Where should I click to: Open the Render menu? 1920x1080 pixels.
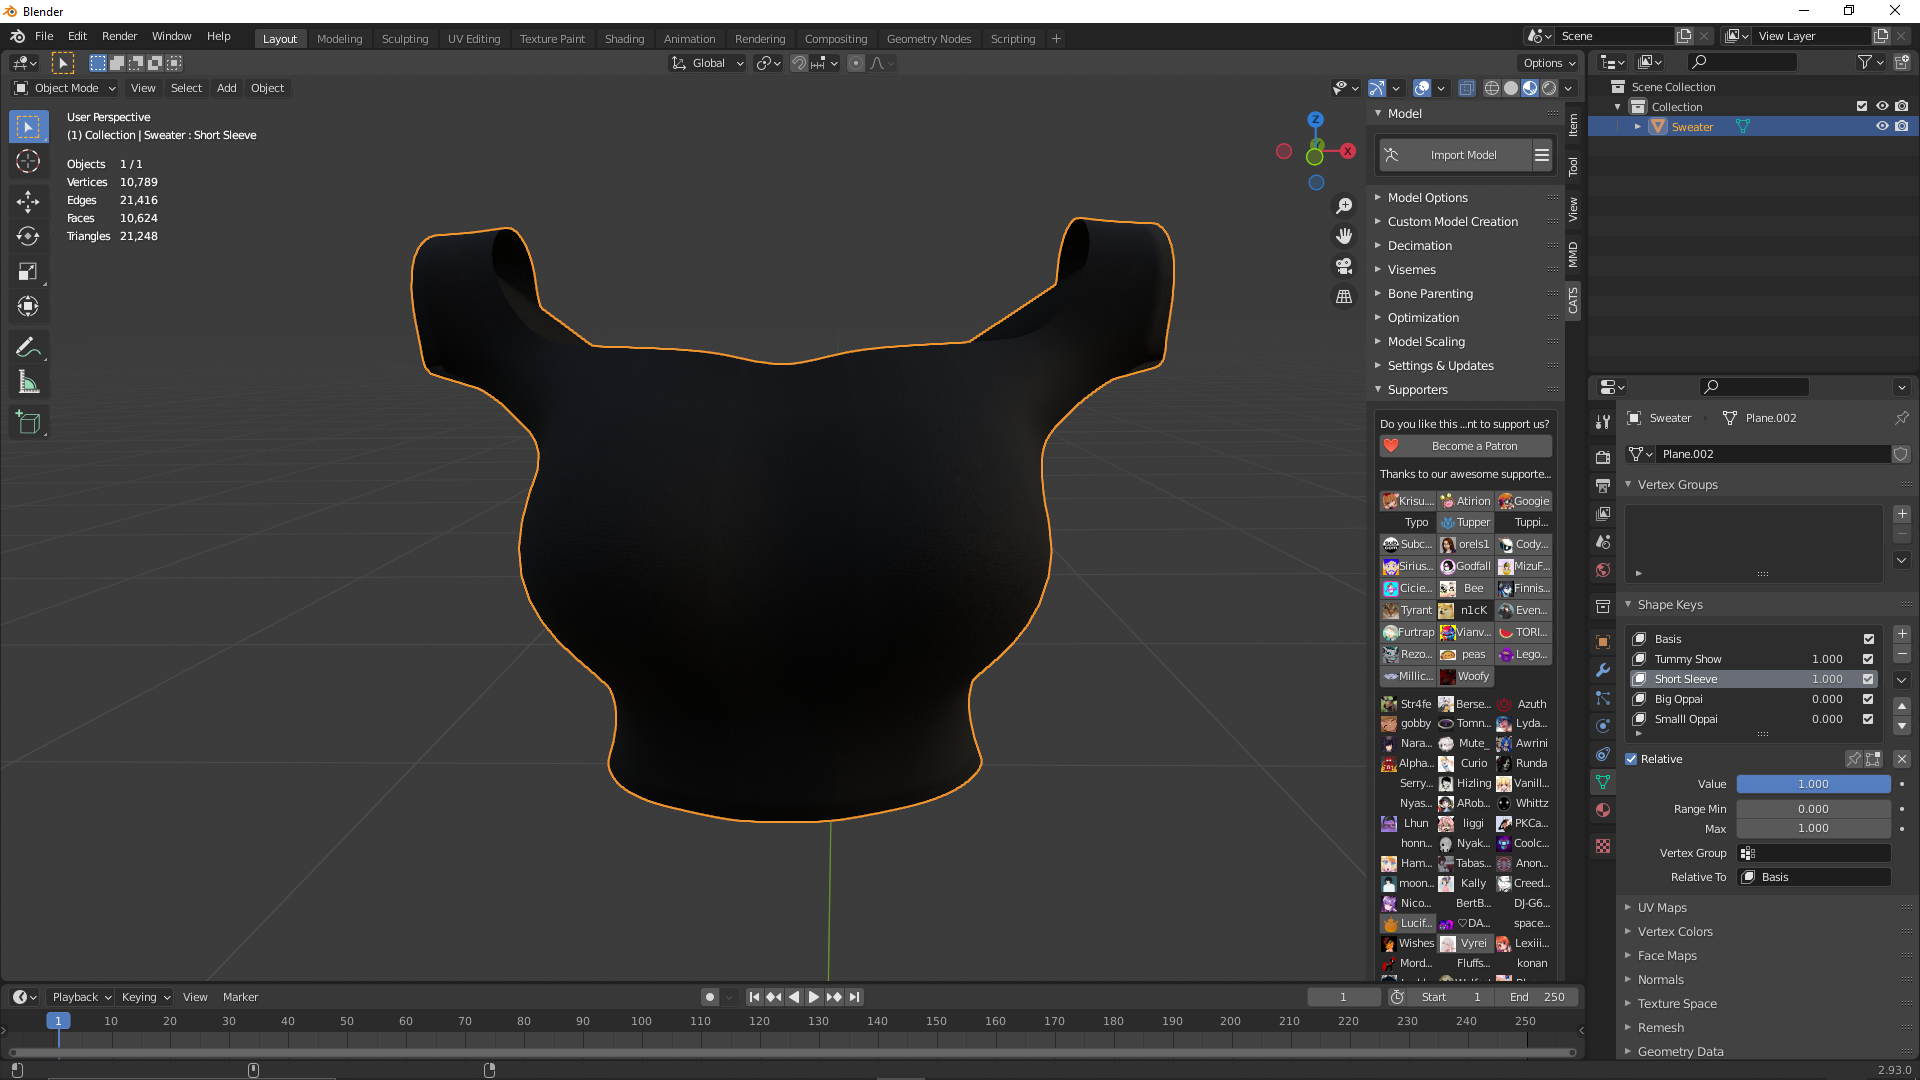[x=119, y=36]
